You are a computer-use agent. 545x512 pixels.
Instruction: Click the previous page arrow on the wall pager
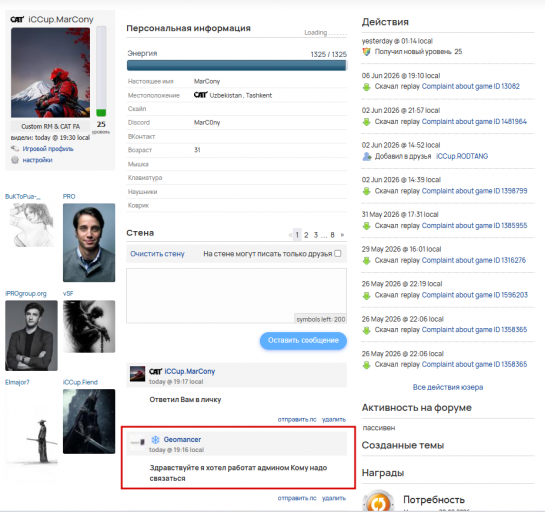click(290, 235)
